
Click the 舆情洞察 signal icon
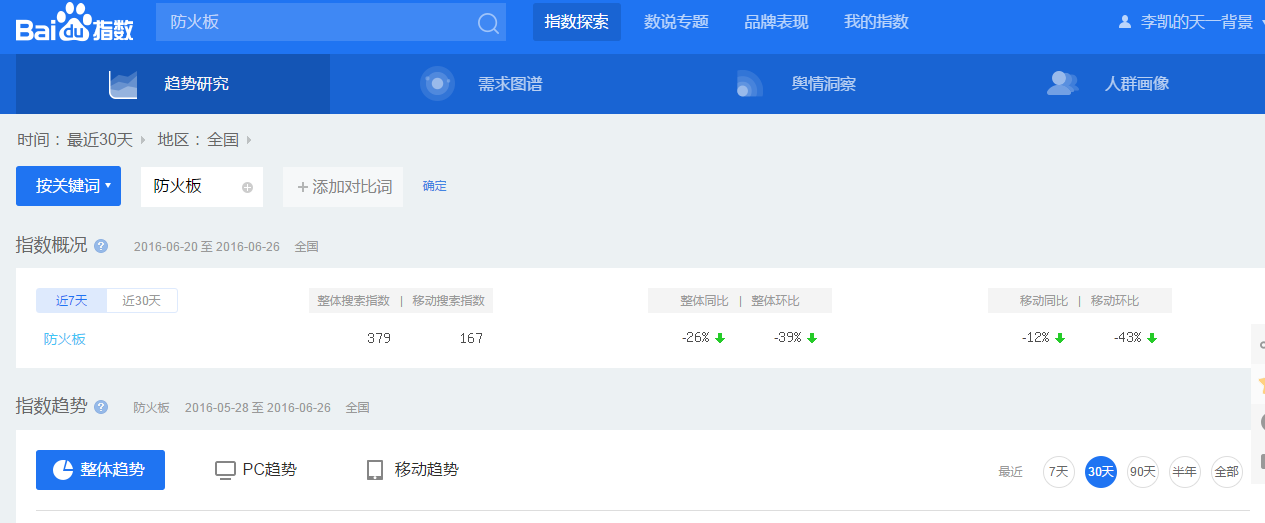click(x=749, y=84)
